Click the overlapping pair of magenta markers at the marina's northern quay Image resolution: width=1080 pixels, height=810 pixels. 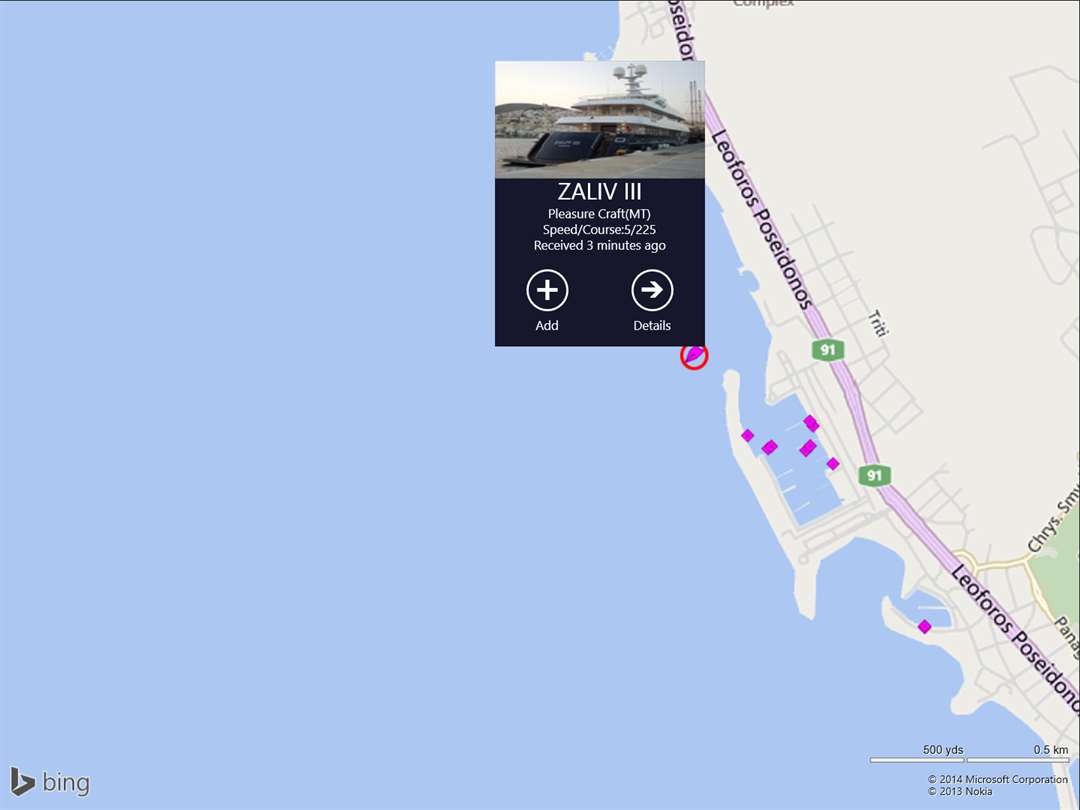point(811,423)
